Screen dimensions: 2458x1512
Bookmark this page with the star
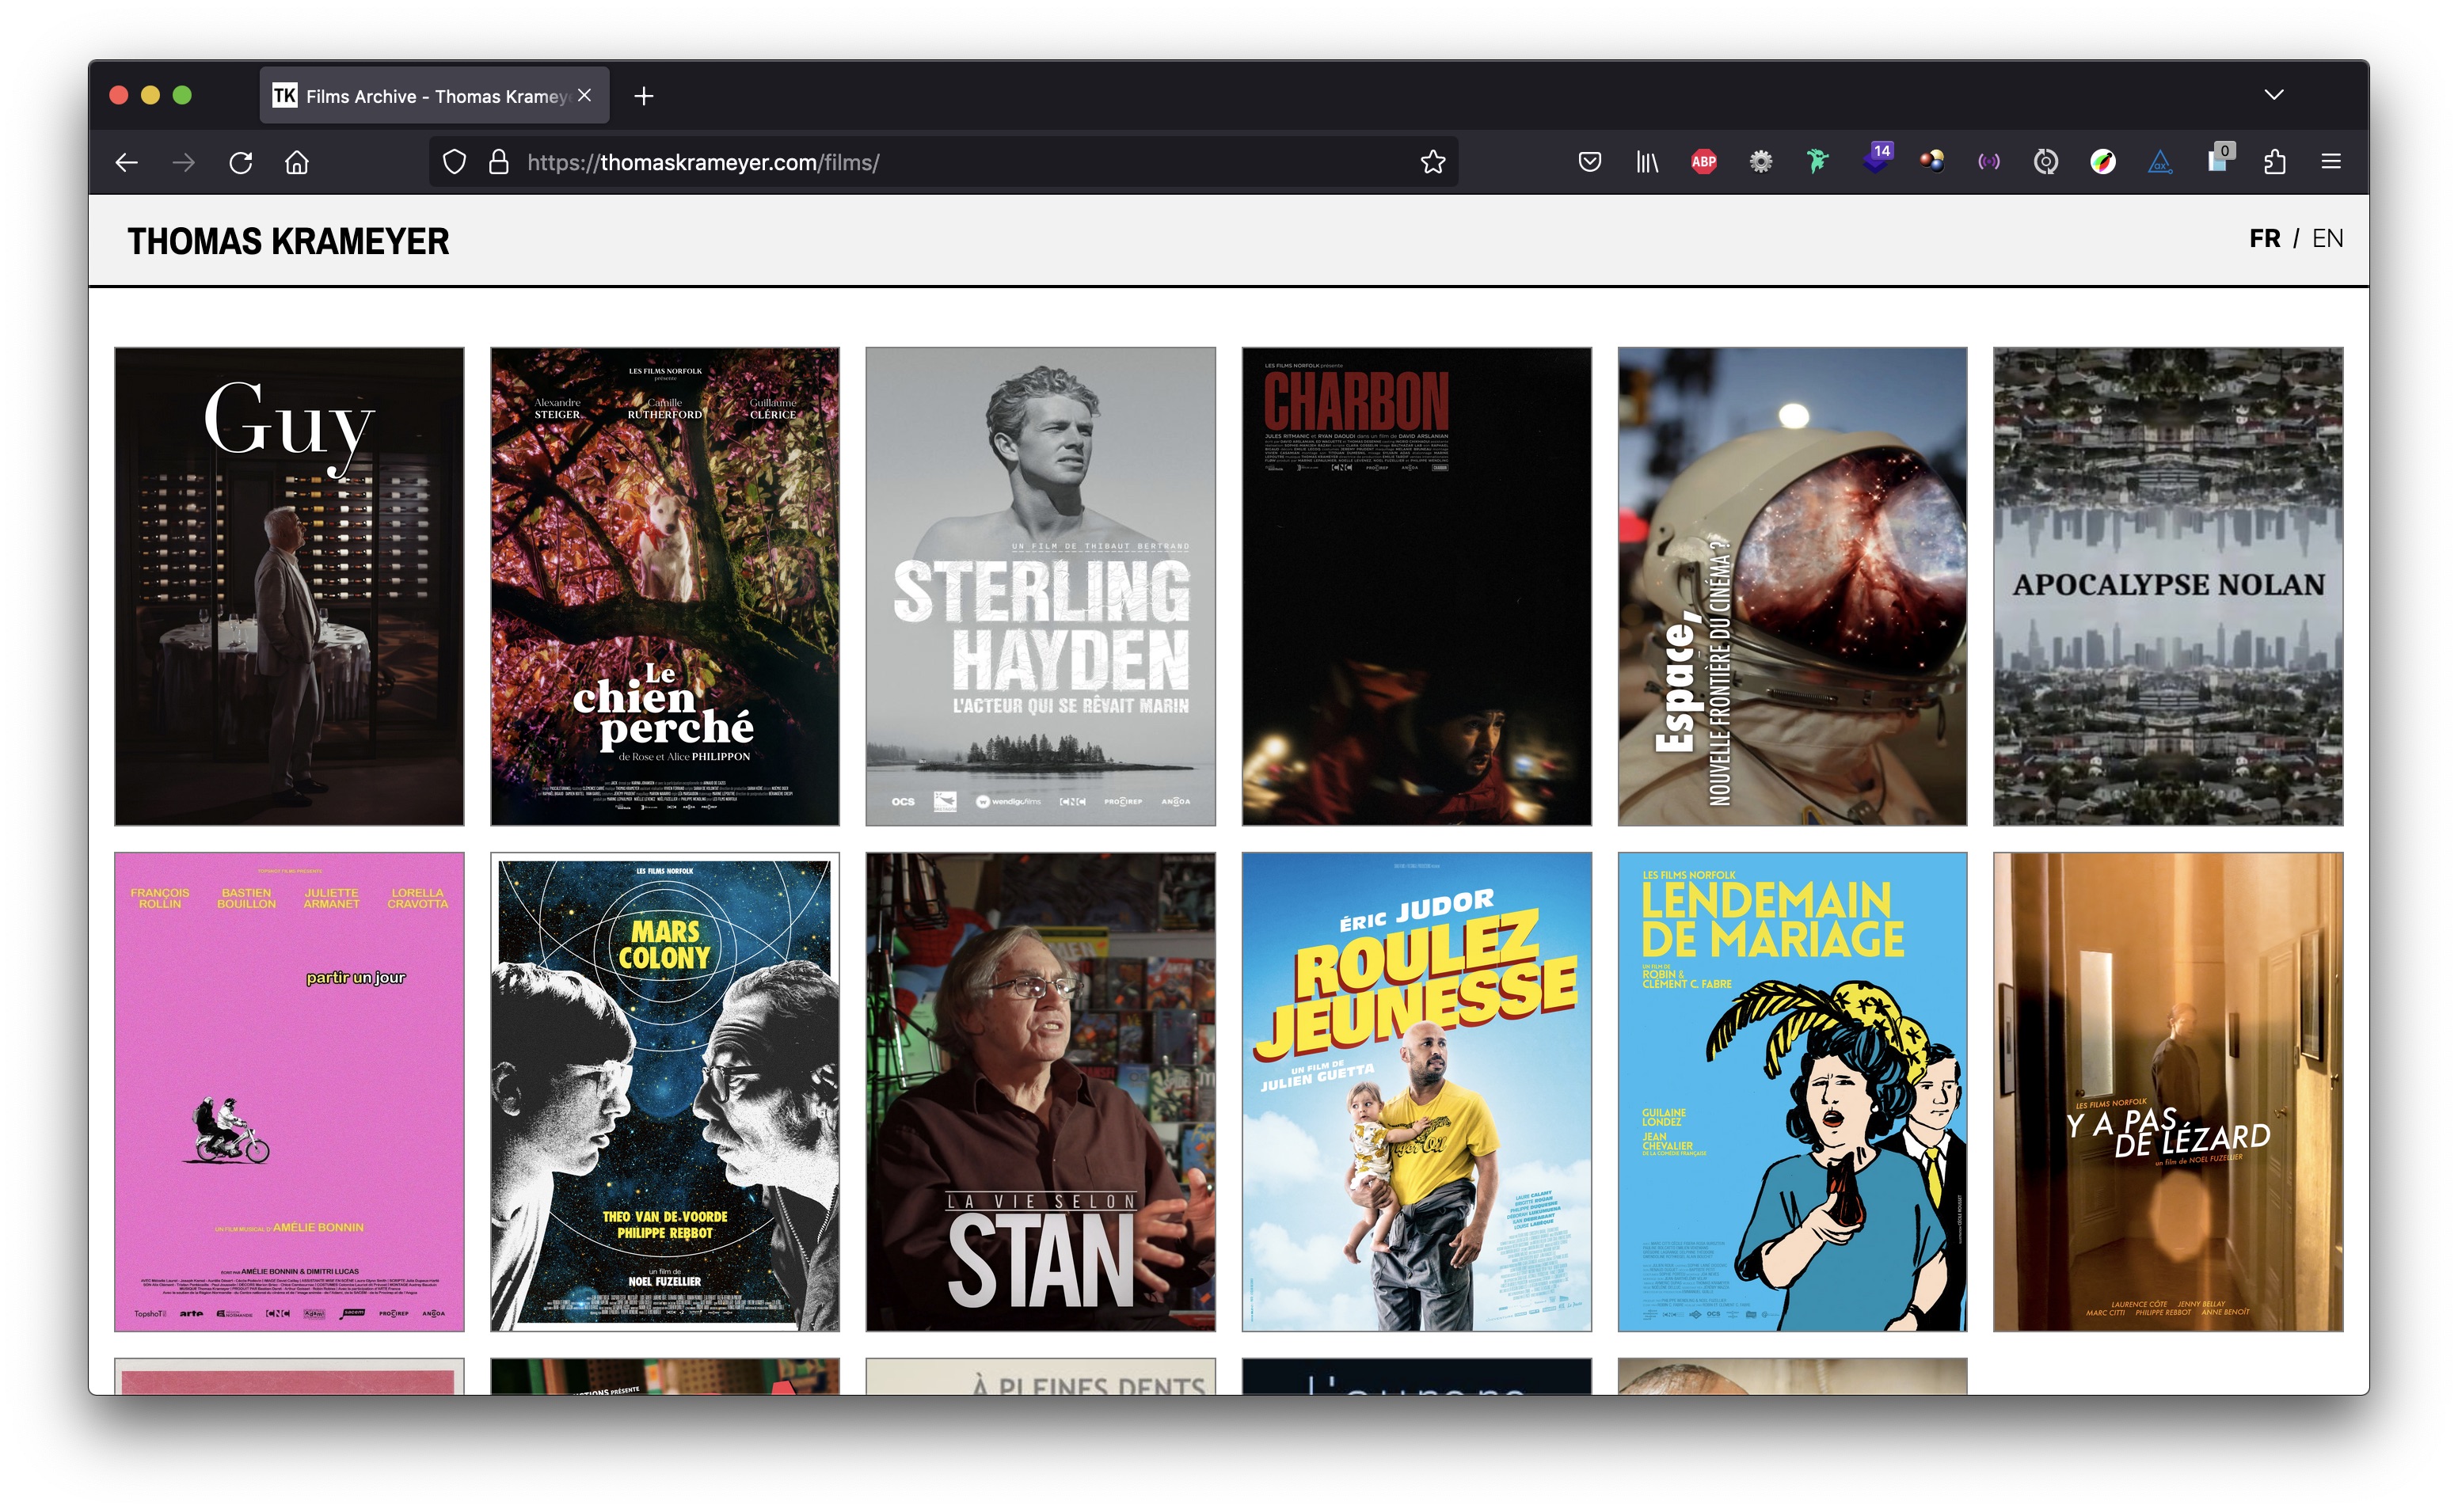[x=1433, y=162]
